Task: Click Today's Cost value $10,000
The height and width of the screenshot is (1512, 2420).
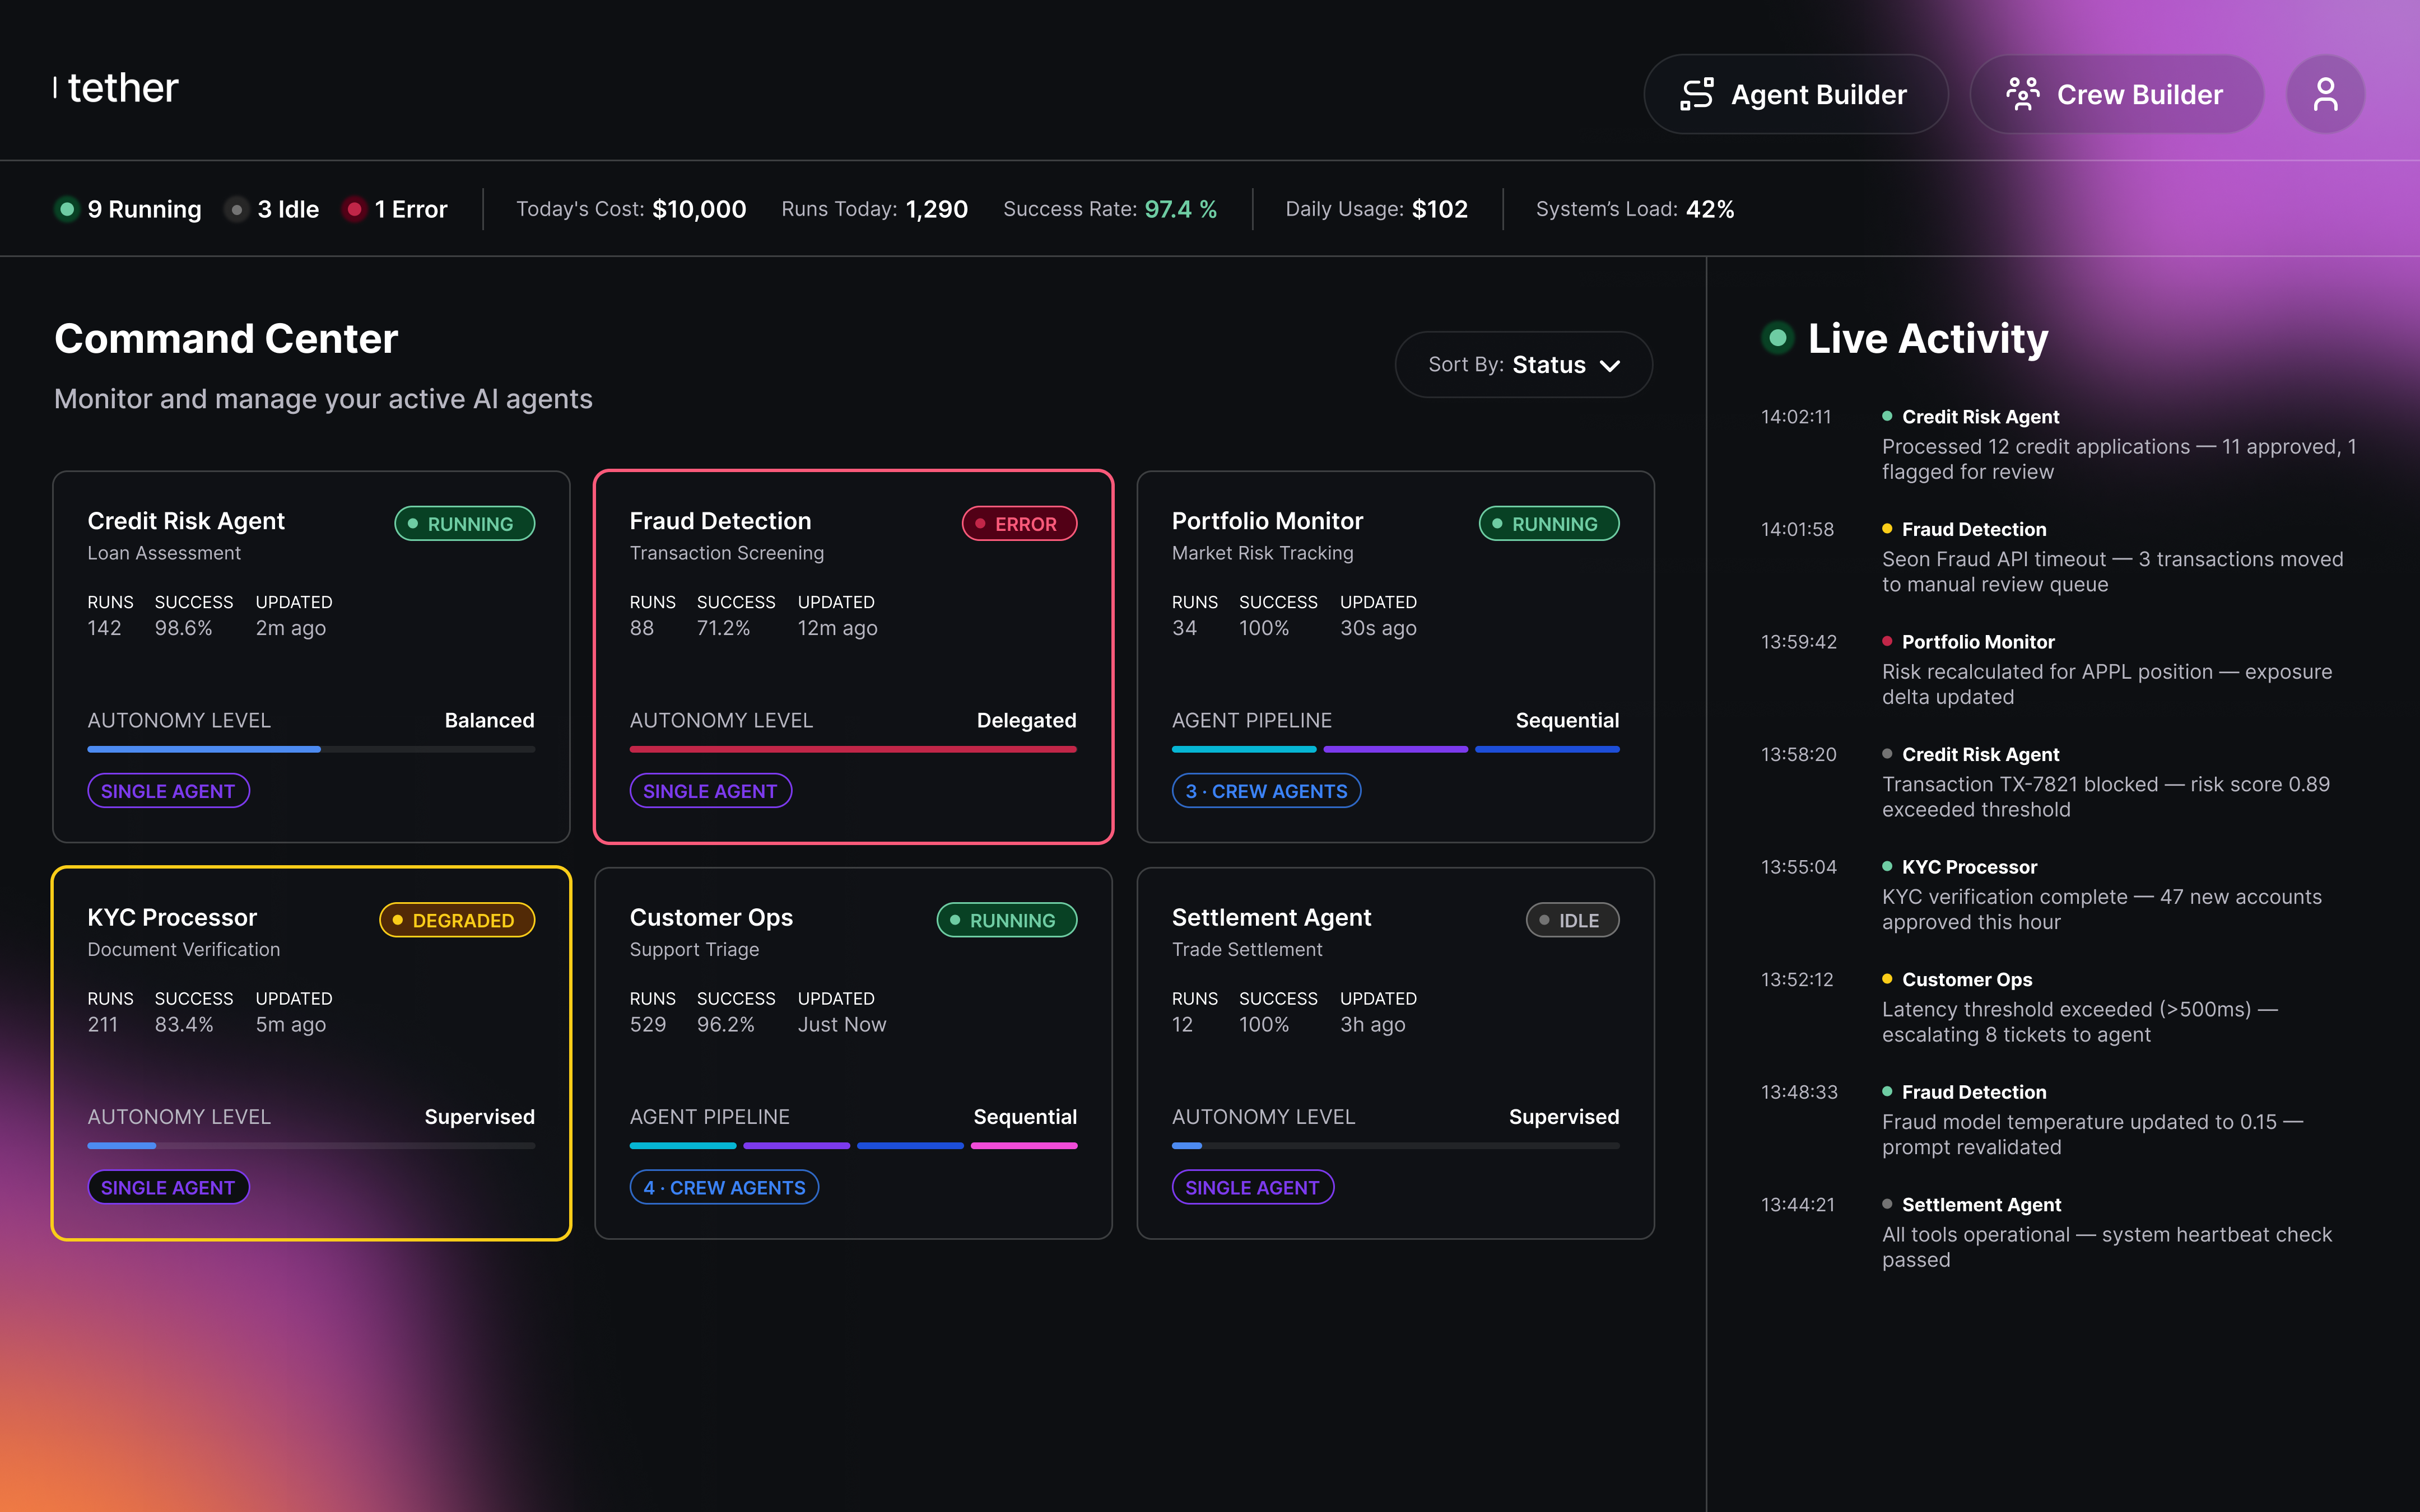Action: tap(699, 209)
